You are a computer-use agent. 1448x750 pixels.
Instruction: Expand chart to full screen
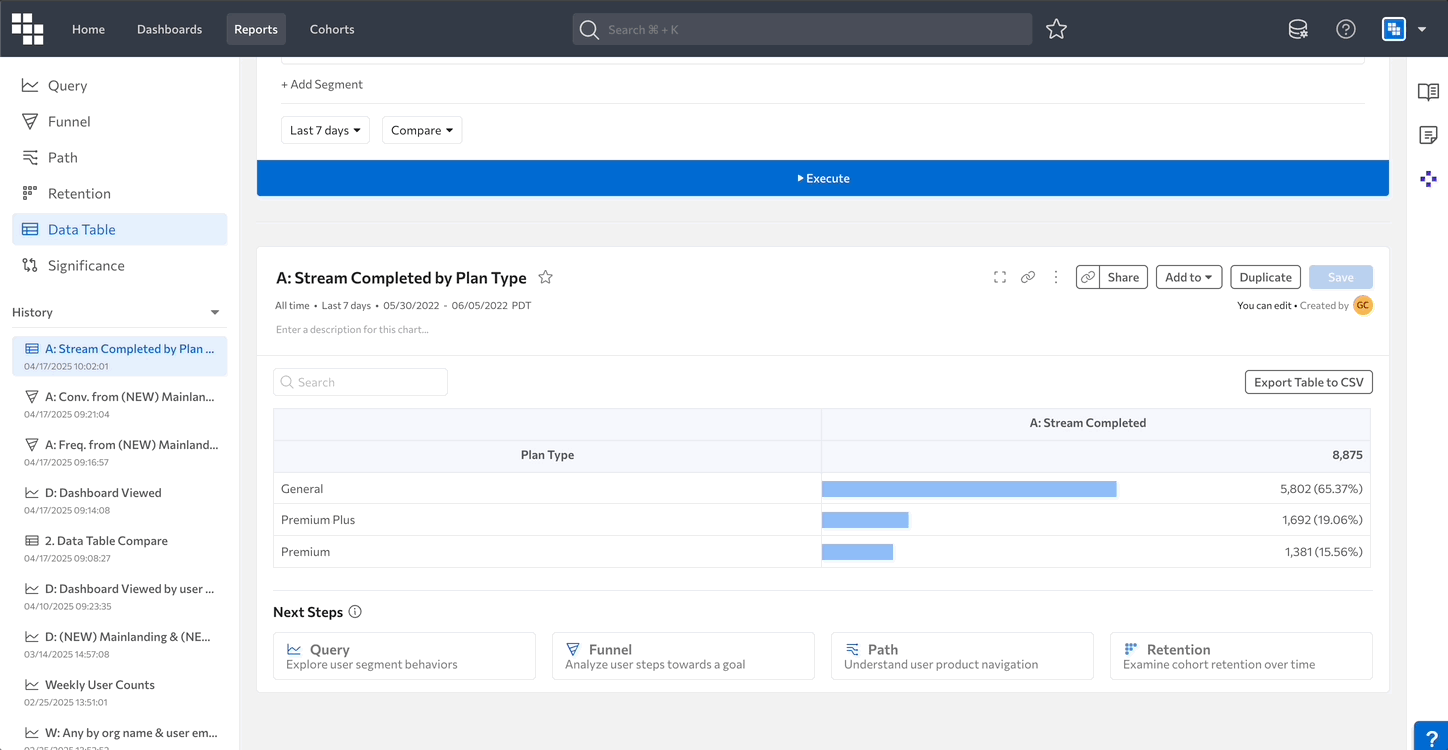click(1000, 277)
